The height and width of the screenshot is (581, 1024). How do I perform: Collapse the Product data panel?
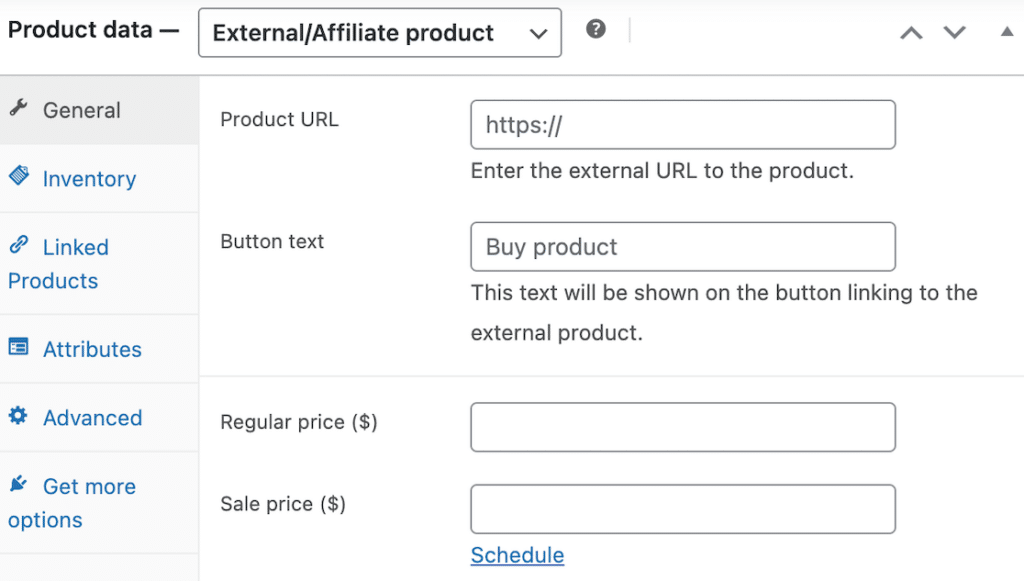(1008, 32)
